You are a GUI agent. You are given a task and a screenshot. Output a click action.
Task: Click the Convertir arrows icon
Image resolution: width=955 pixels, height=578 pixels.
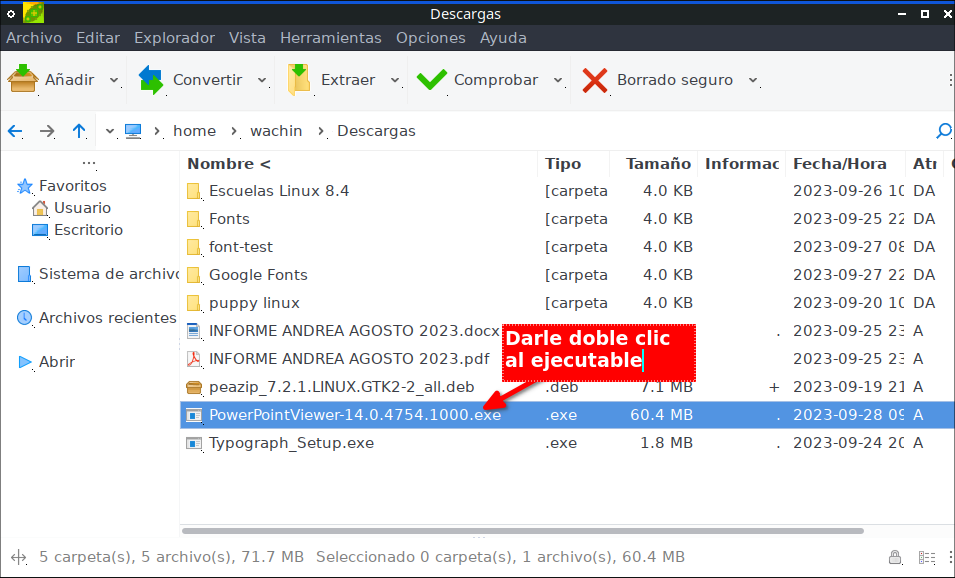pos(151,80)
